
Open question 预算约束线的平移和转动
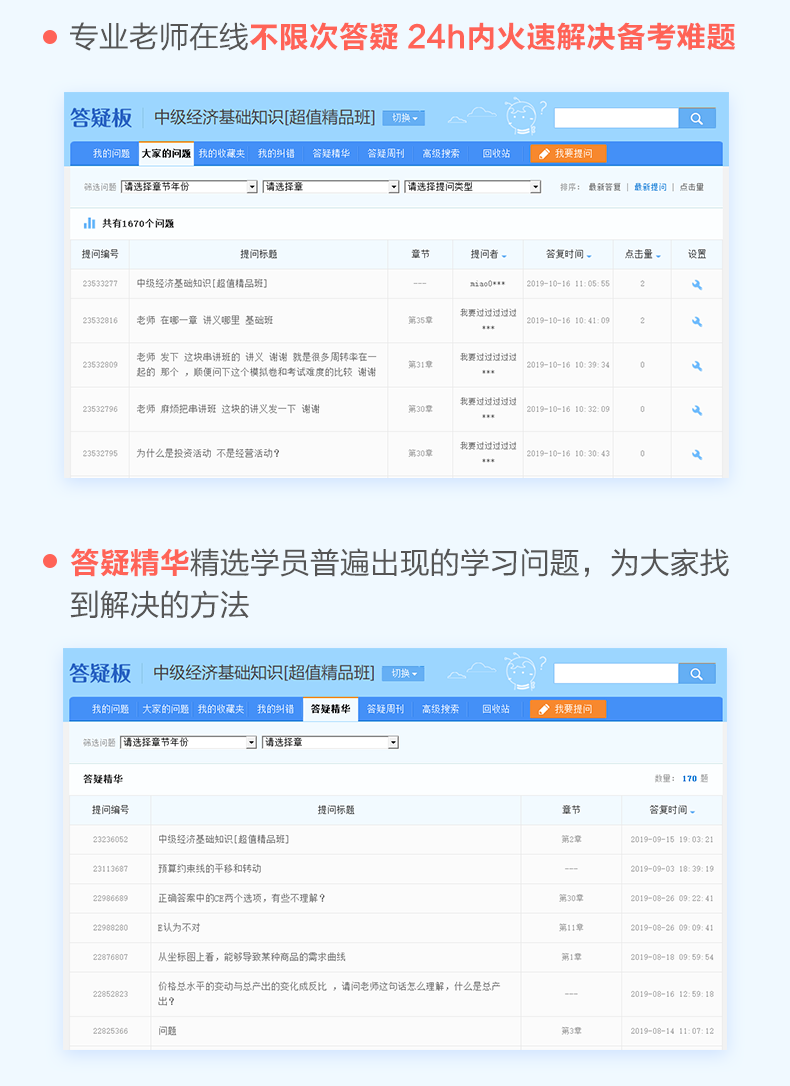[210, 869]
